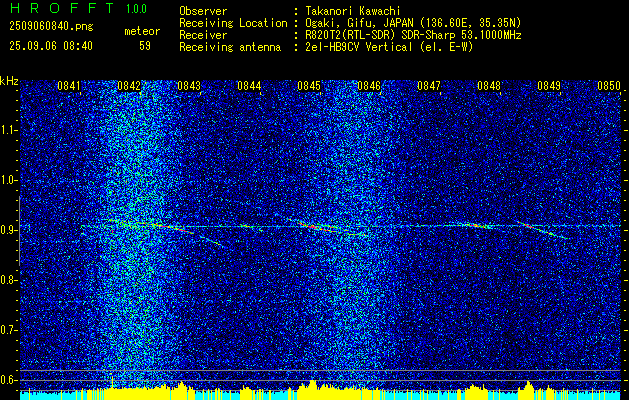Click the Receiver label
Image resolution: width=629 pixels, height=400 pixels.
pos(203,35)
